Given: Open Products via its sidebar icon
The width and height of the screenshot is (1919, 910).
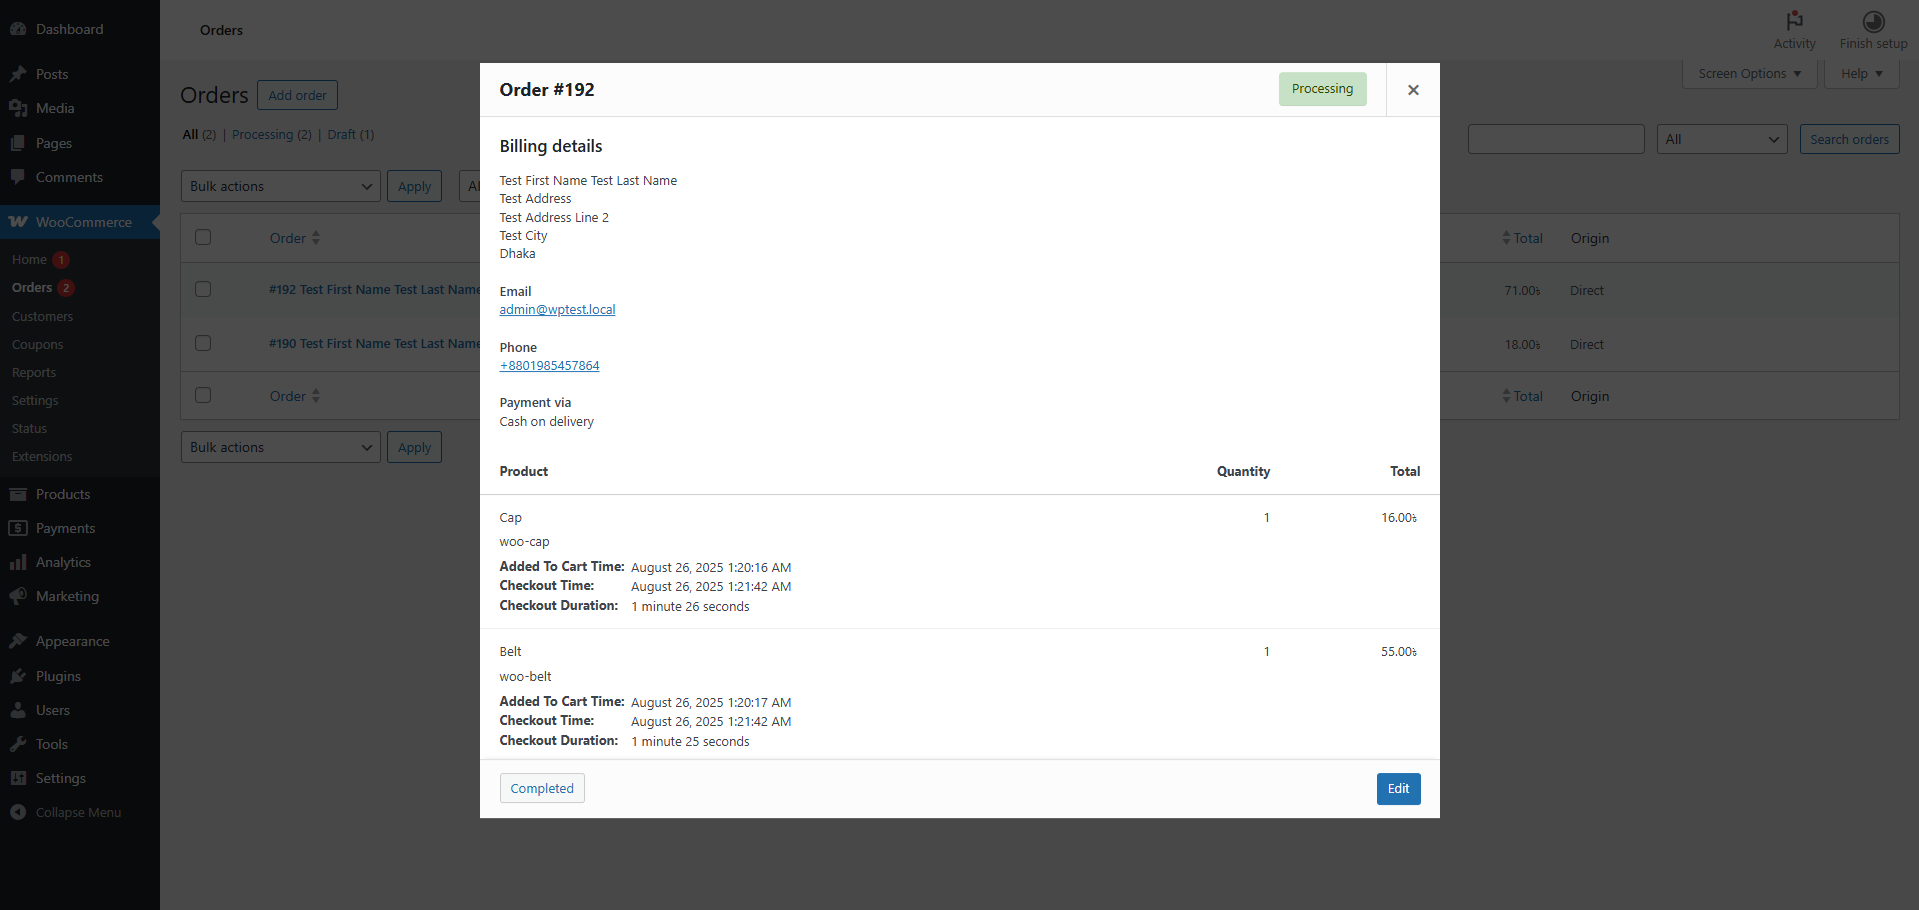Looking at the screenshot, I should tap(18, 494).
